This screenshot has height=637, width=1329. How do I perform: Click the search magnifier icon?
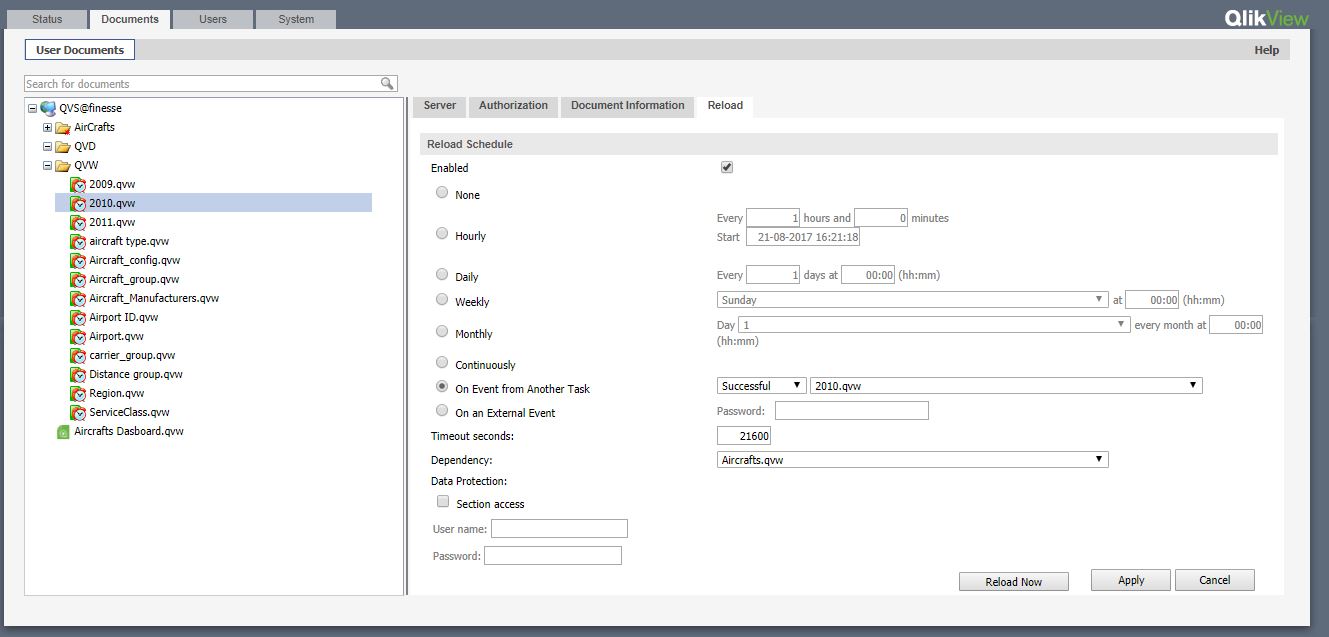click(x=387, y=84)
